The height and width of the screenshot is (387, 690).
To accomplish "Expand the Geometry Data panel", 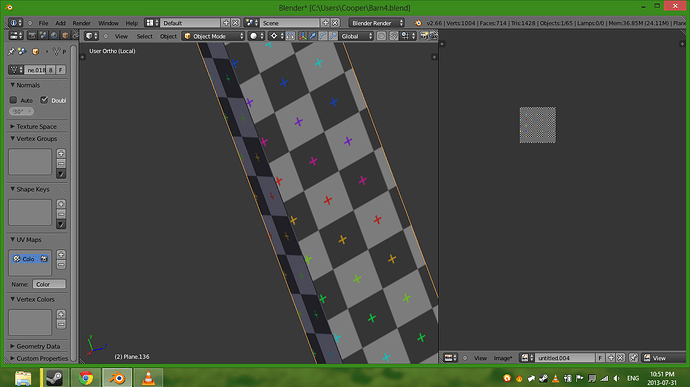I will pyautogui.click(x=13, y=346).
